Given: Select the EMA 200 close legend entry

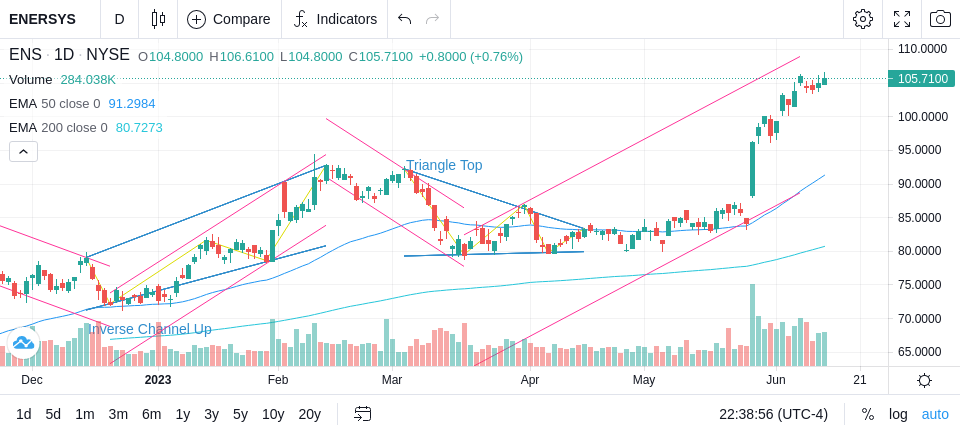Looking at the screenshot, I should (x=86, y=127).
